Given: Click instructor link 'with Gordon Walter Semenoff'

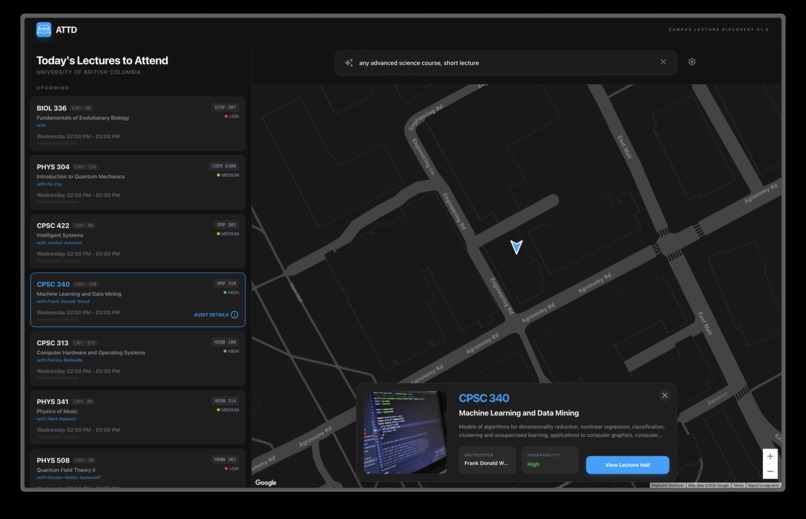Looking at the screenshot, I should [x=68, y=477].
